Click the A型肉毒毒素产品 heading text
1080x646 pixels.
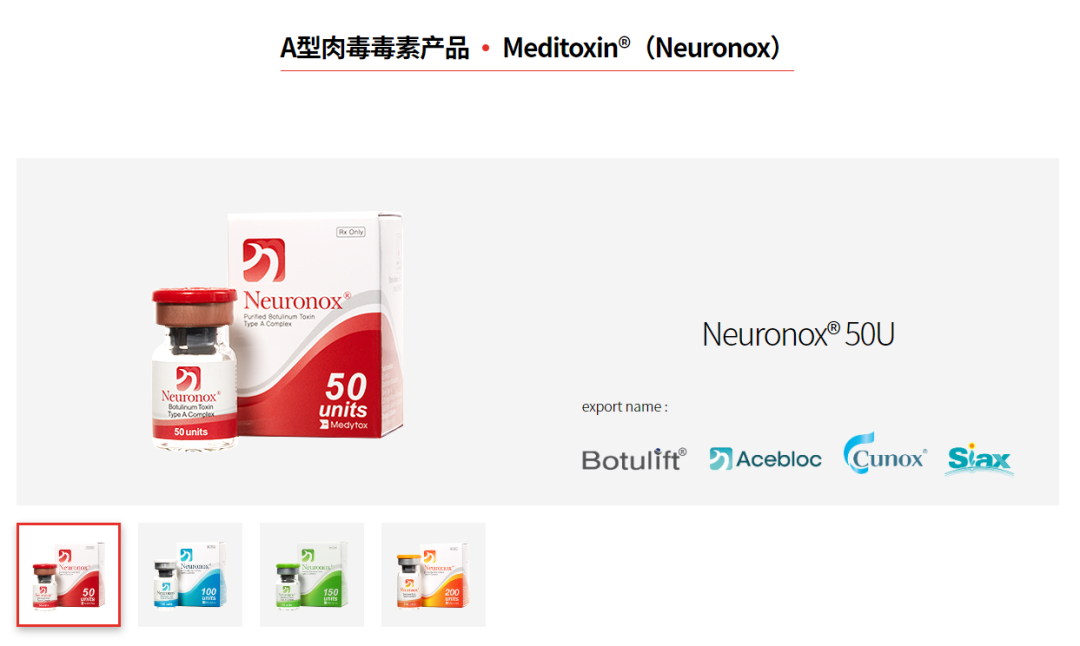point(375,48)
